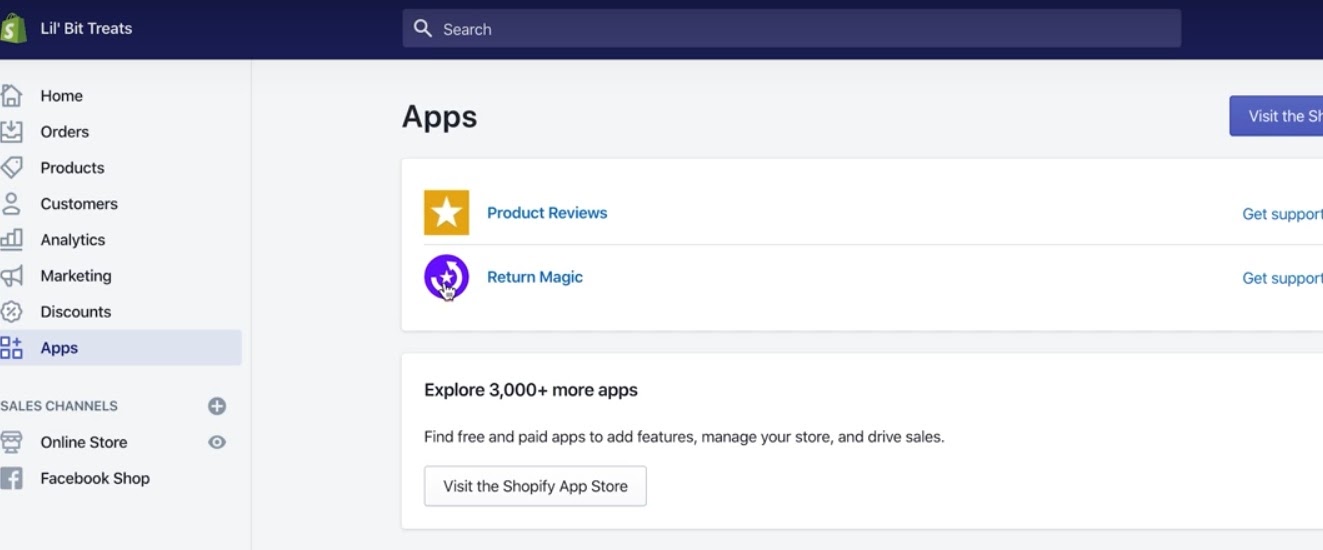This screenshot has width=1323, height=550.
Task: Open Home in the sidebar
Action: click(x=61, y=96)
